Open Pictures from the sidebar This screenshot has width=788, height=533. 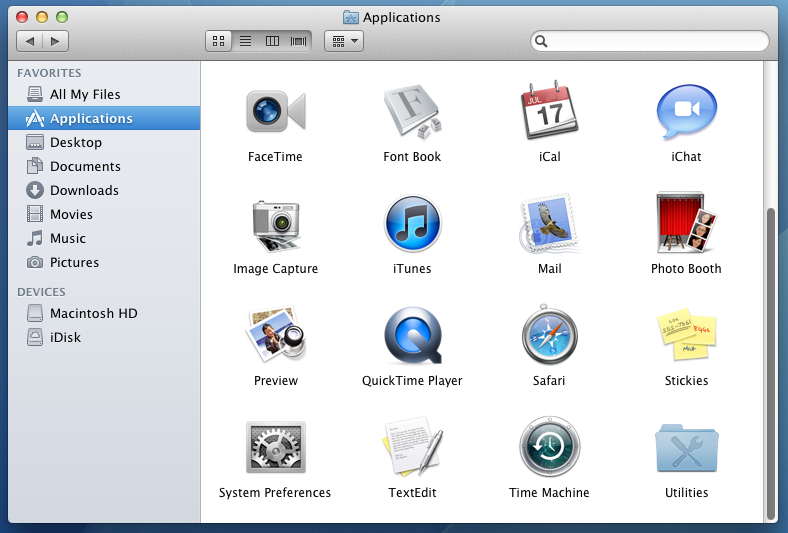(x=104, y=263)
